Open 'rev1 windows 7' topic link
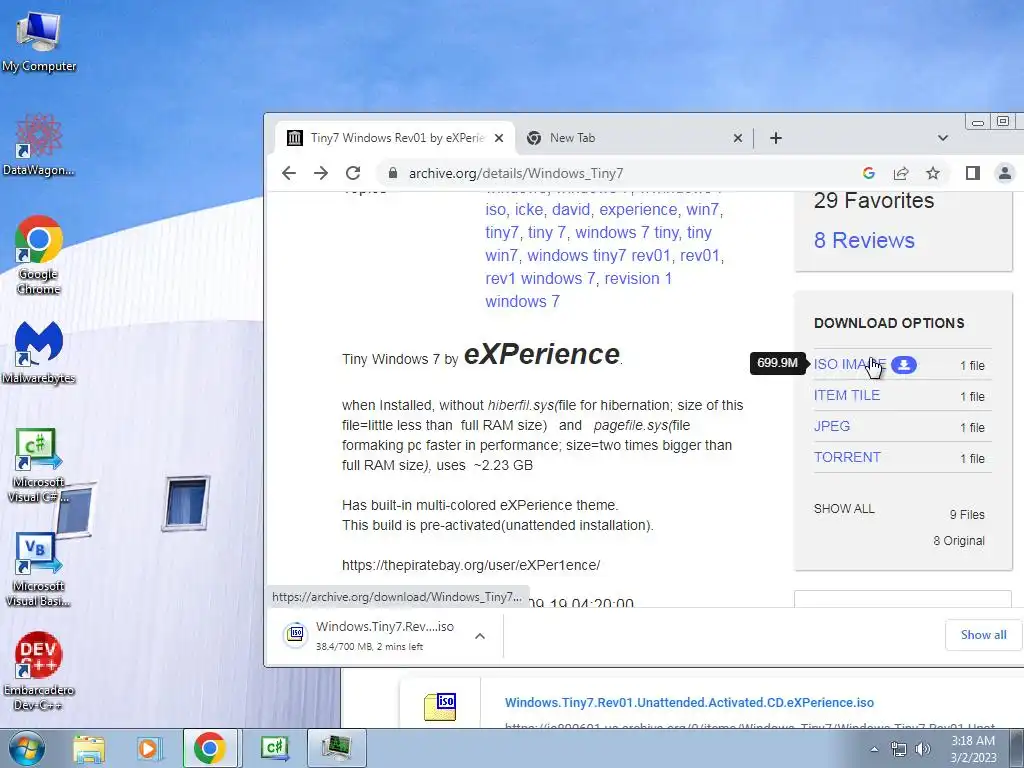1024x768 pixels. click(540, 278)
